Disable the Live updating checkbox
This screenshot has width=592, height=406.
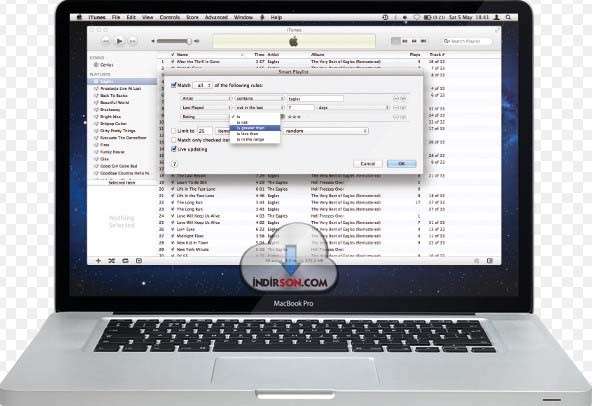(x=174, y=149)
